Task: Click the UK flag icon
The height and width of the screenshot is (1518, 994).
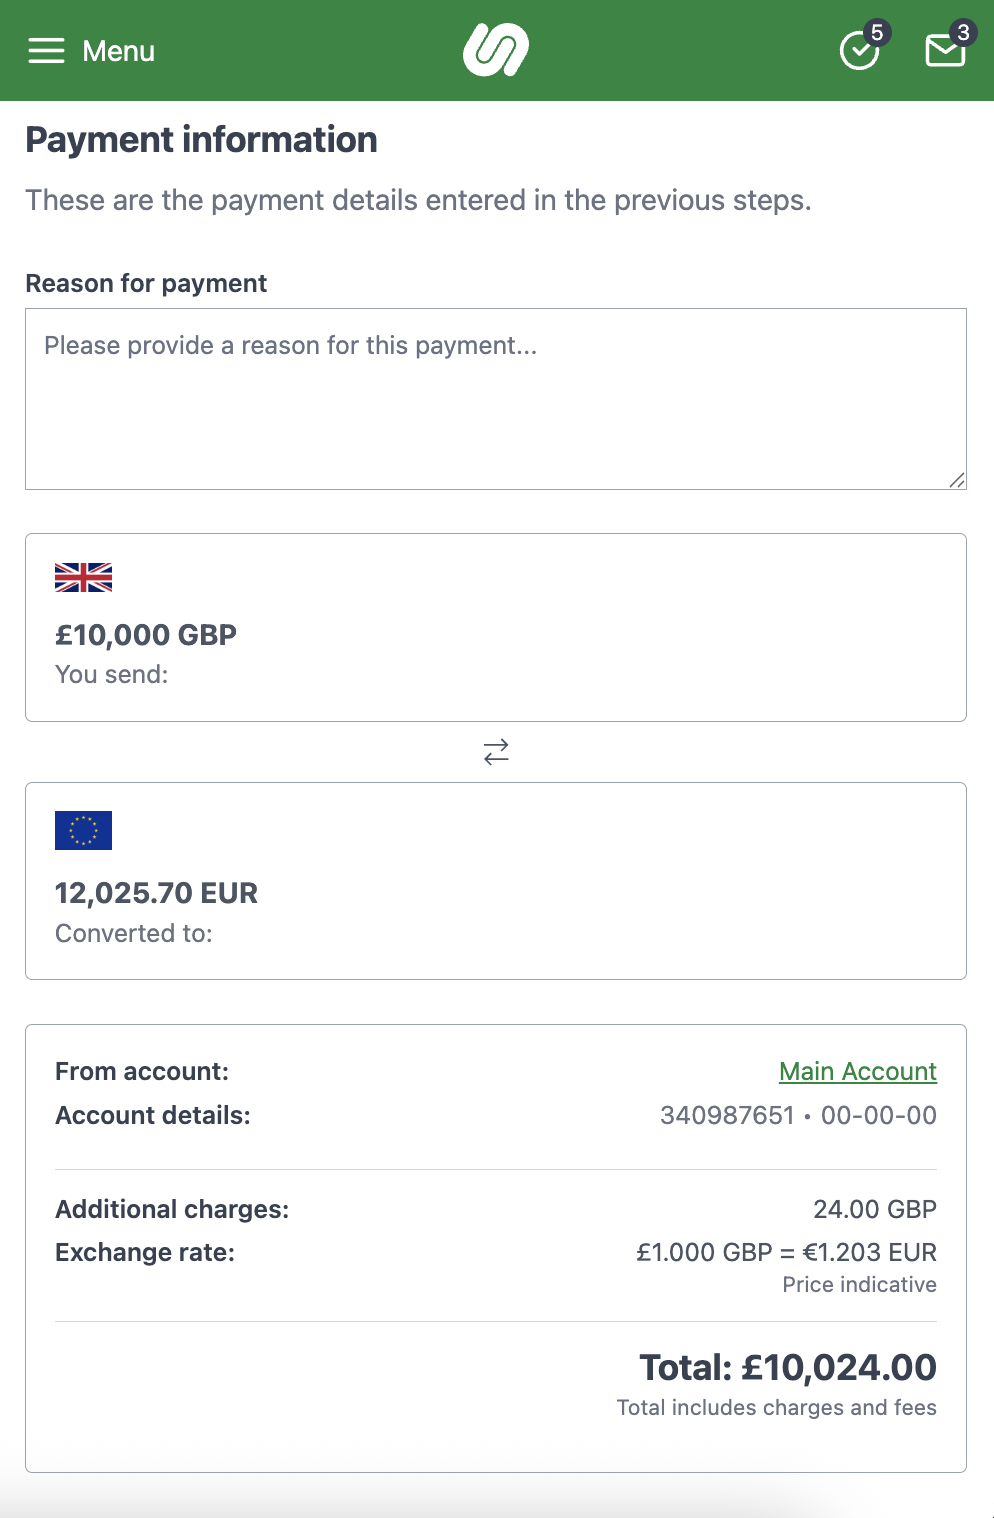Action: coord(83,578)
